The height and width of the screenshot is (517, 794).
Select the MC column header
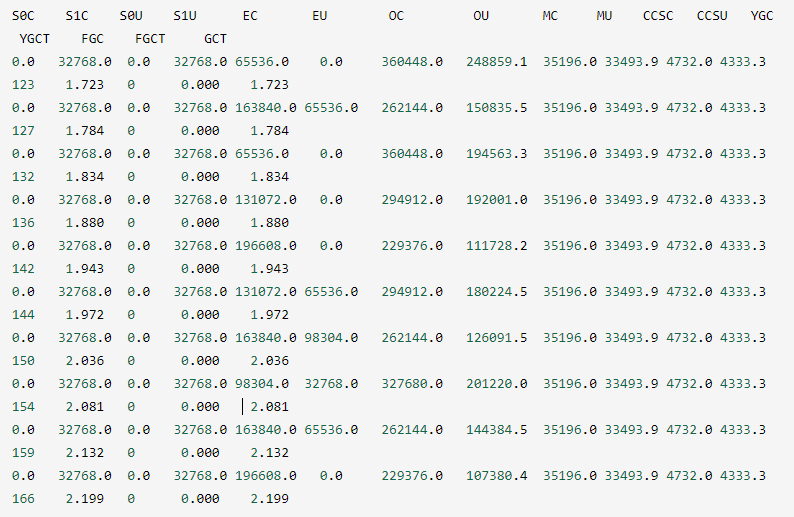550,16
